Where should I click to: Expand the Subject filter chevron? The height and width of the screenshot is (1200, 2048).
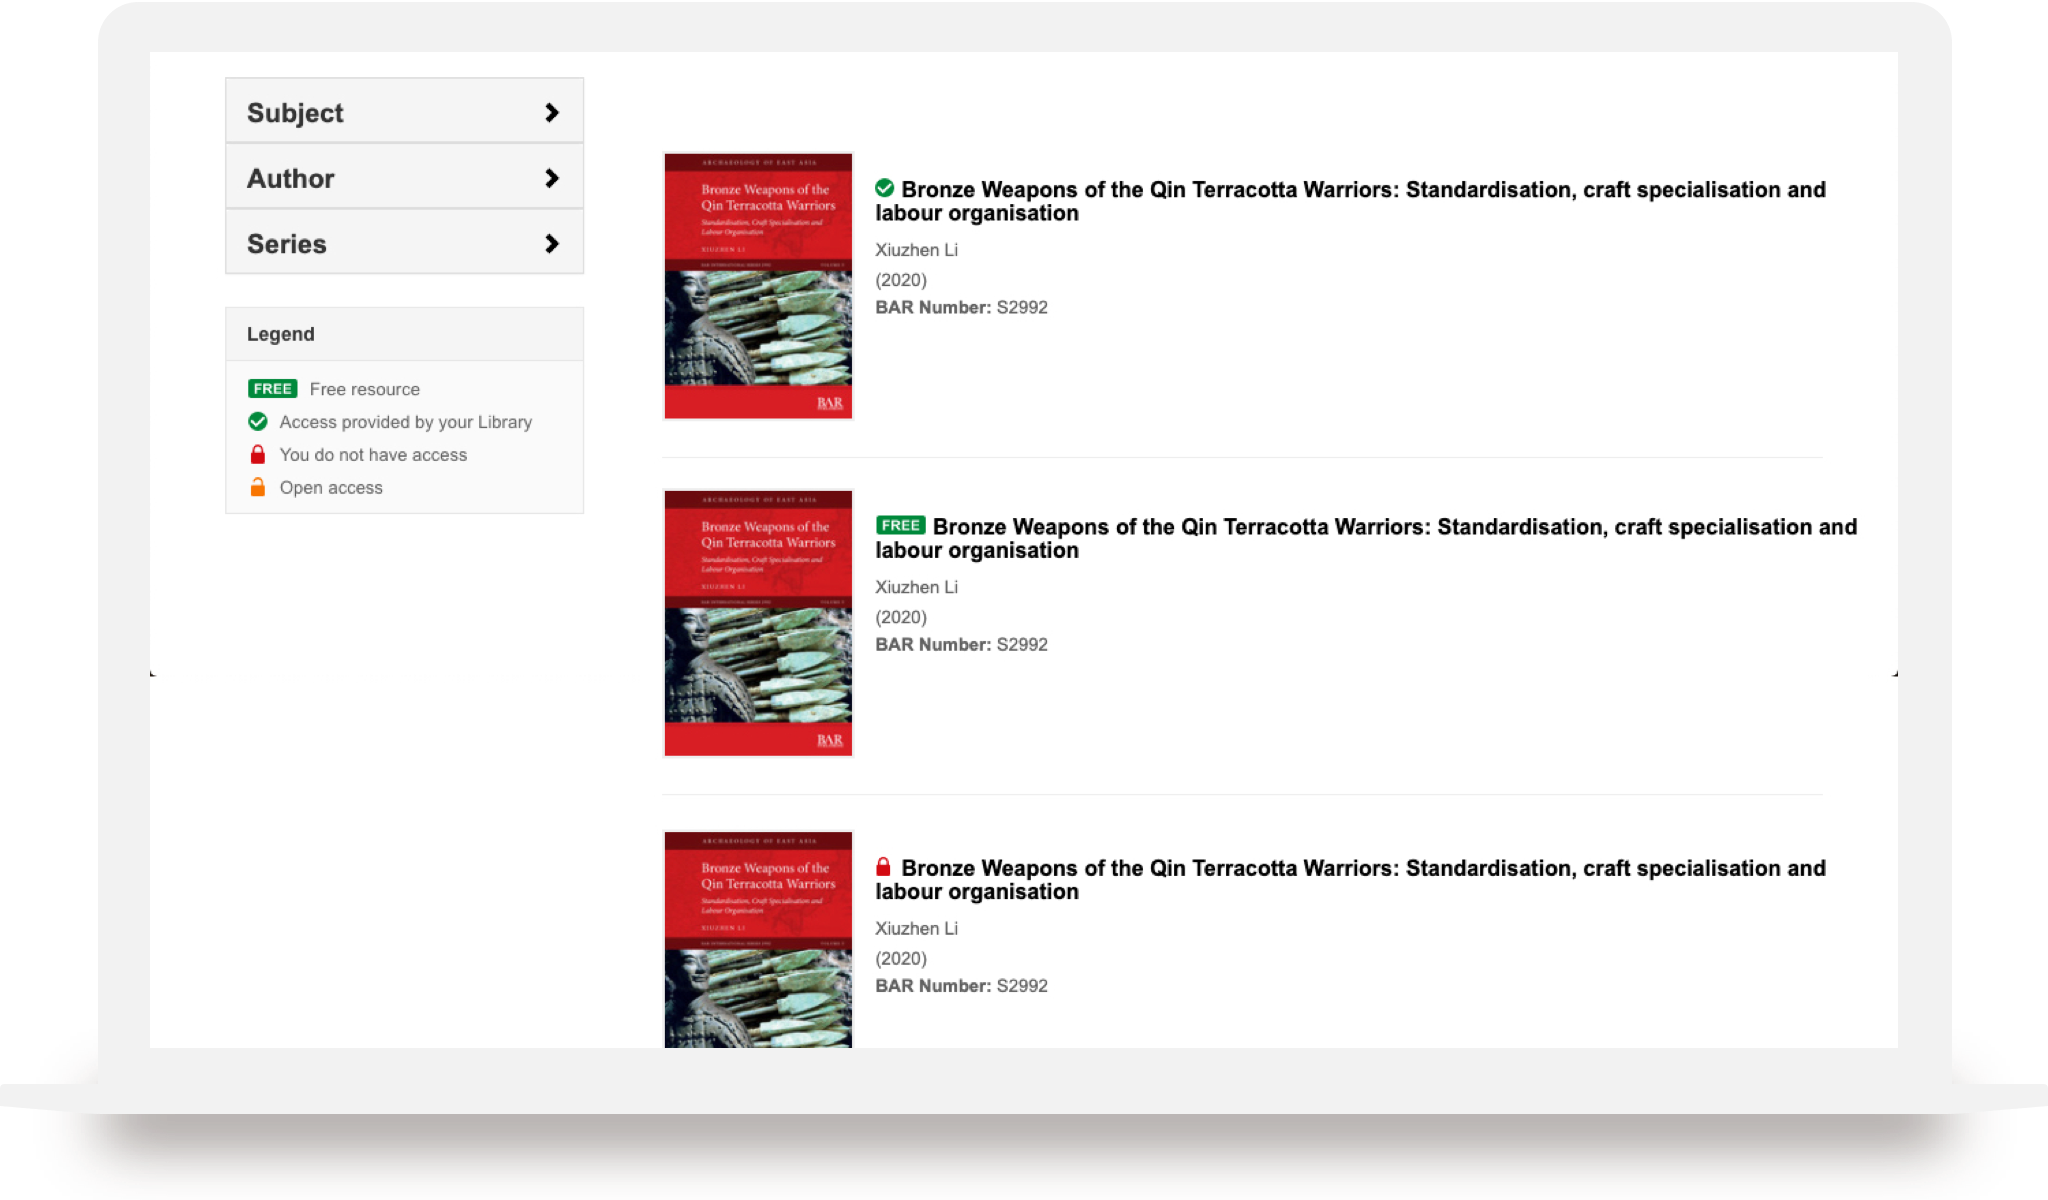[x=551, y=113]
